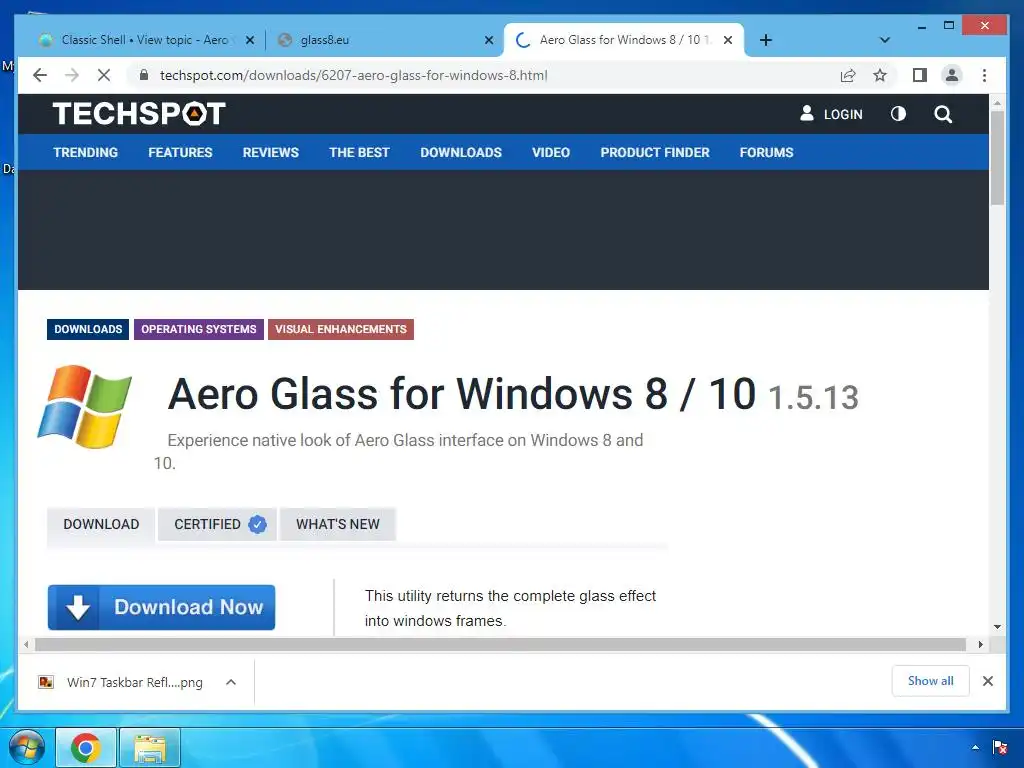Open the REVIEWS section
The image size is (1024, 768).
point(270,152)
